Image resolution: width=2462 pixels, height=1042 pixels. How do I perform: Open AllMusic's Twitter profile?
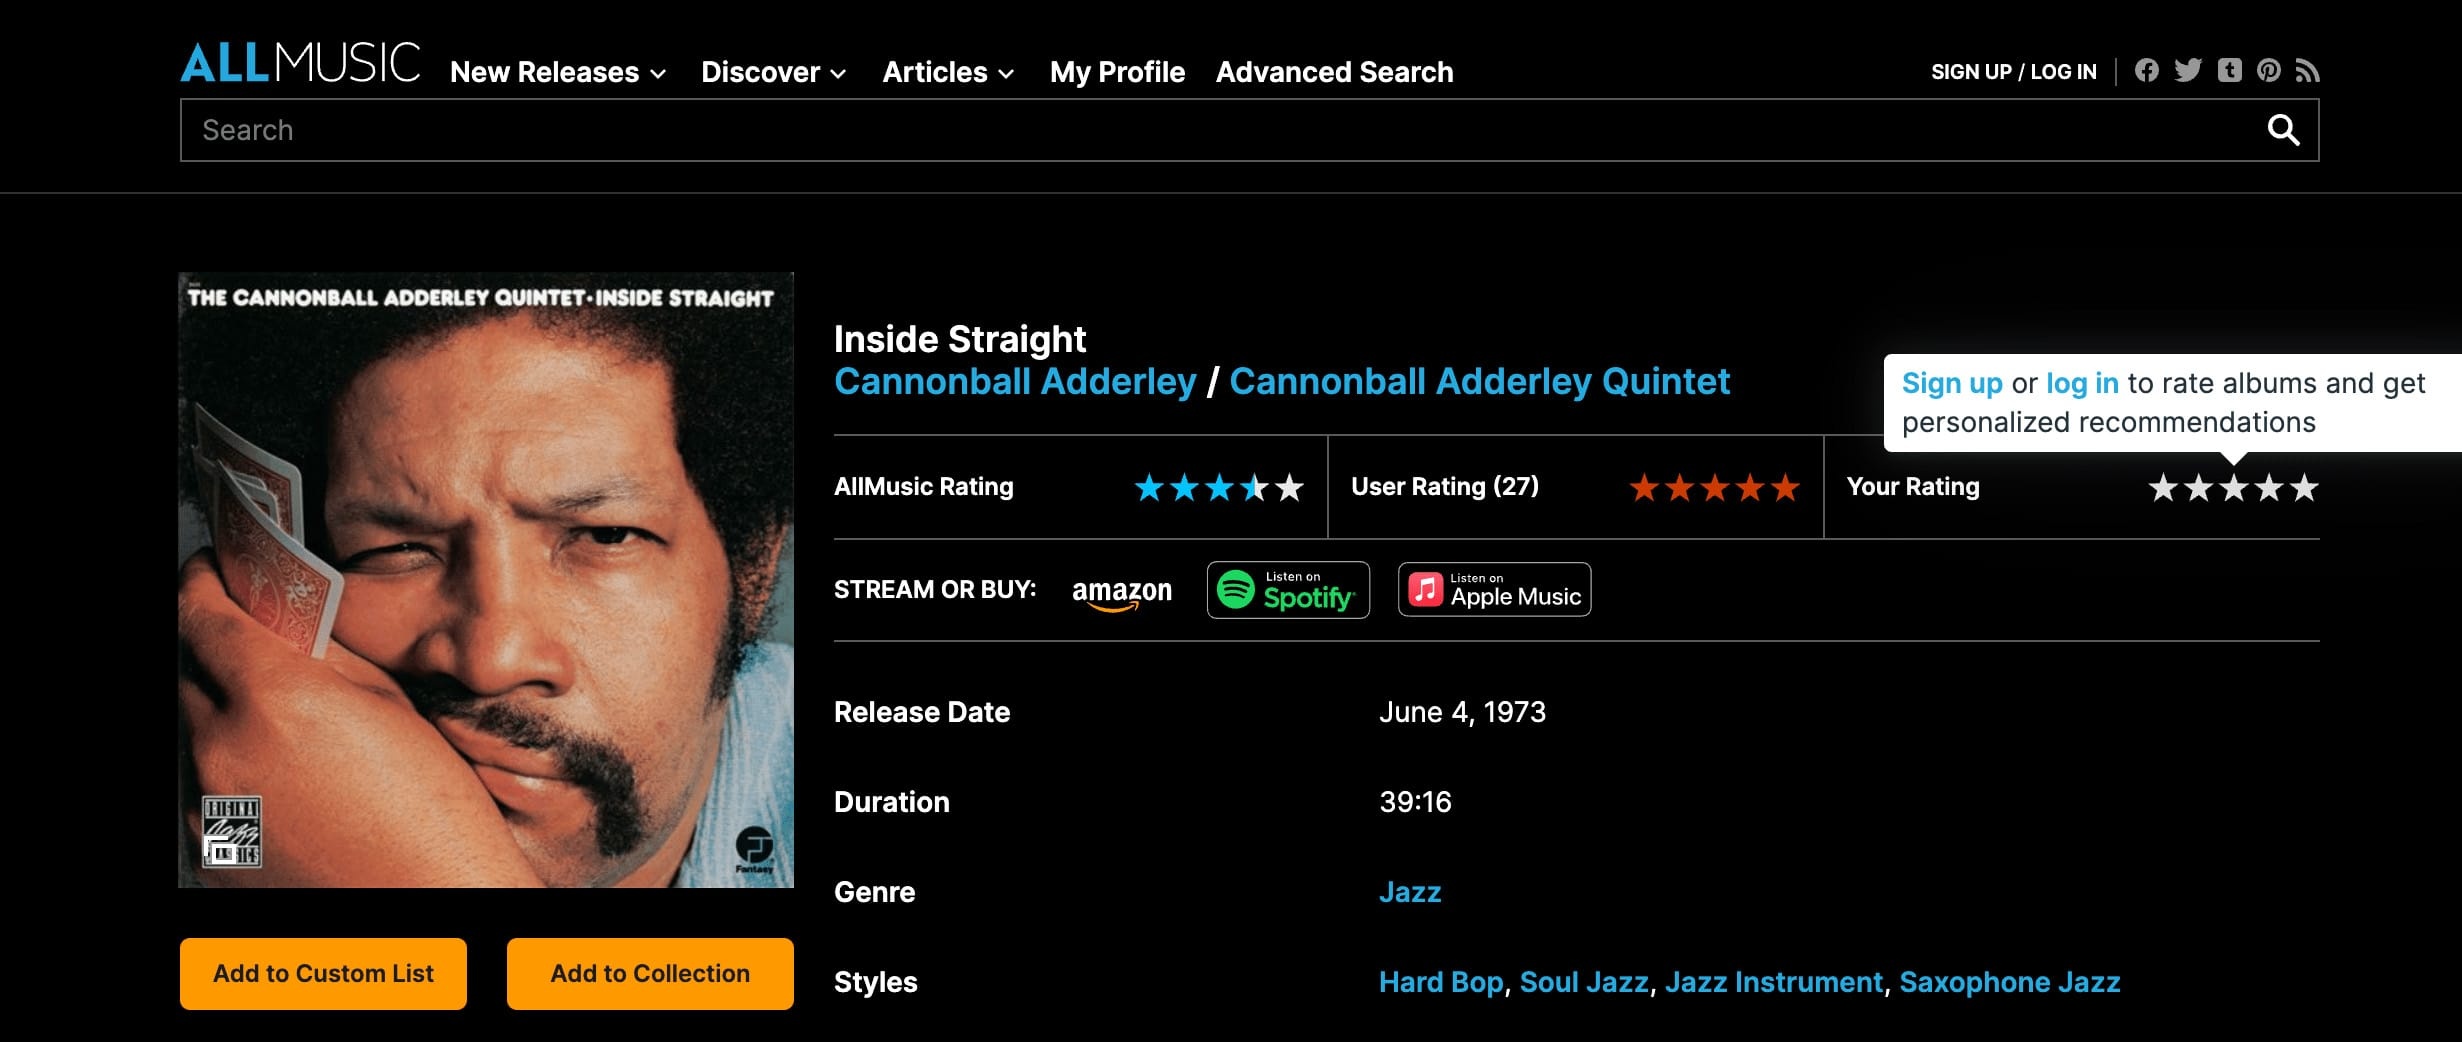click(x=2188, y=70)
